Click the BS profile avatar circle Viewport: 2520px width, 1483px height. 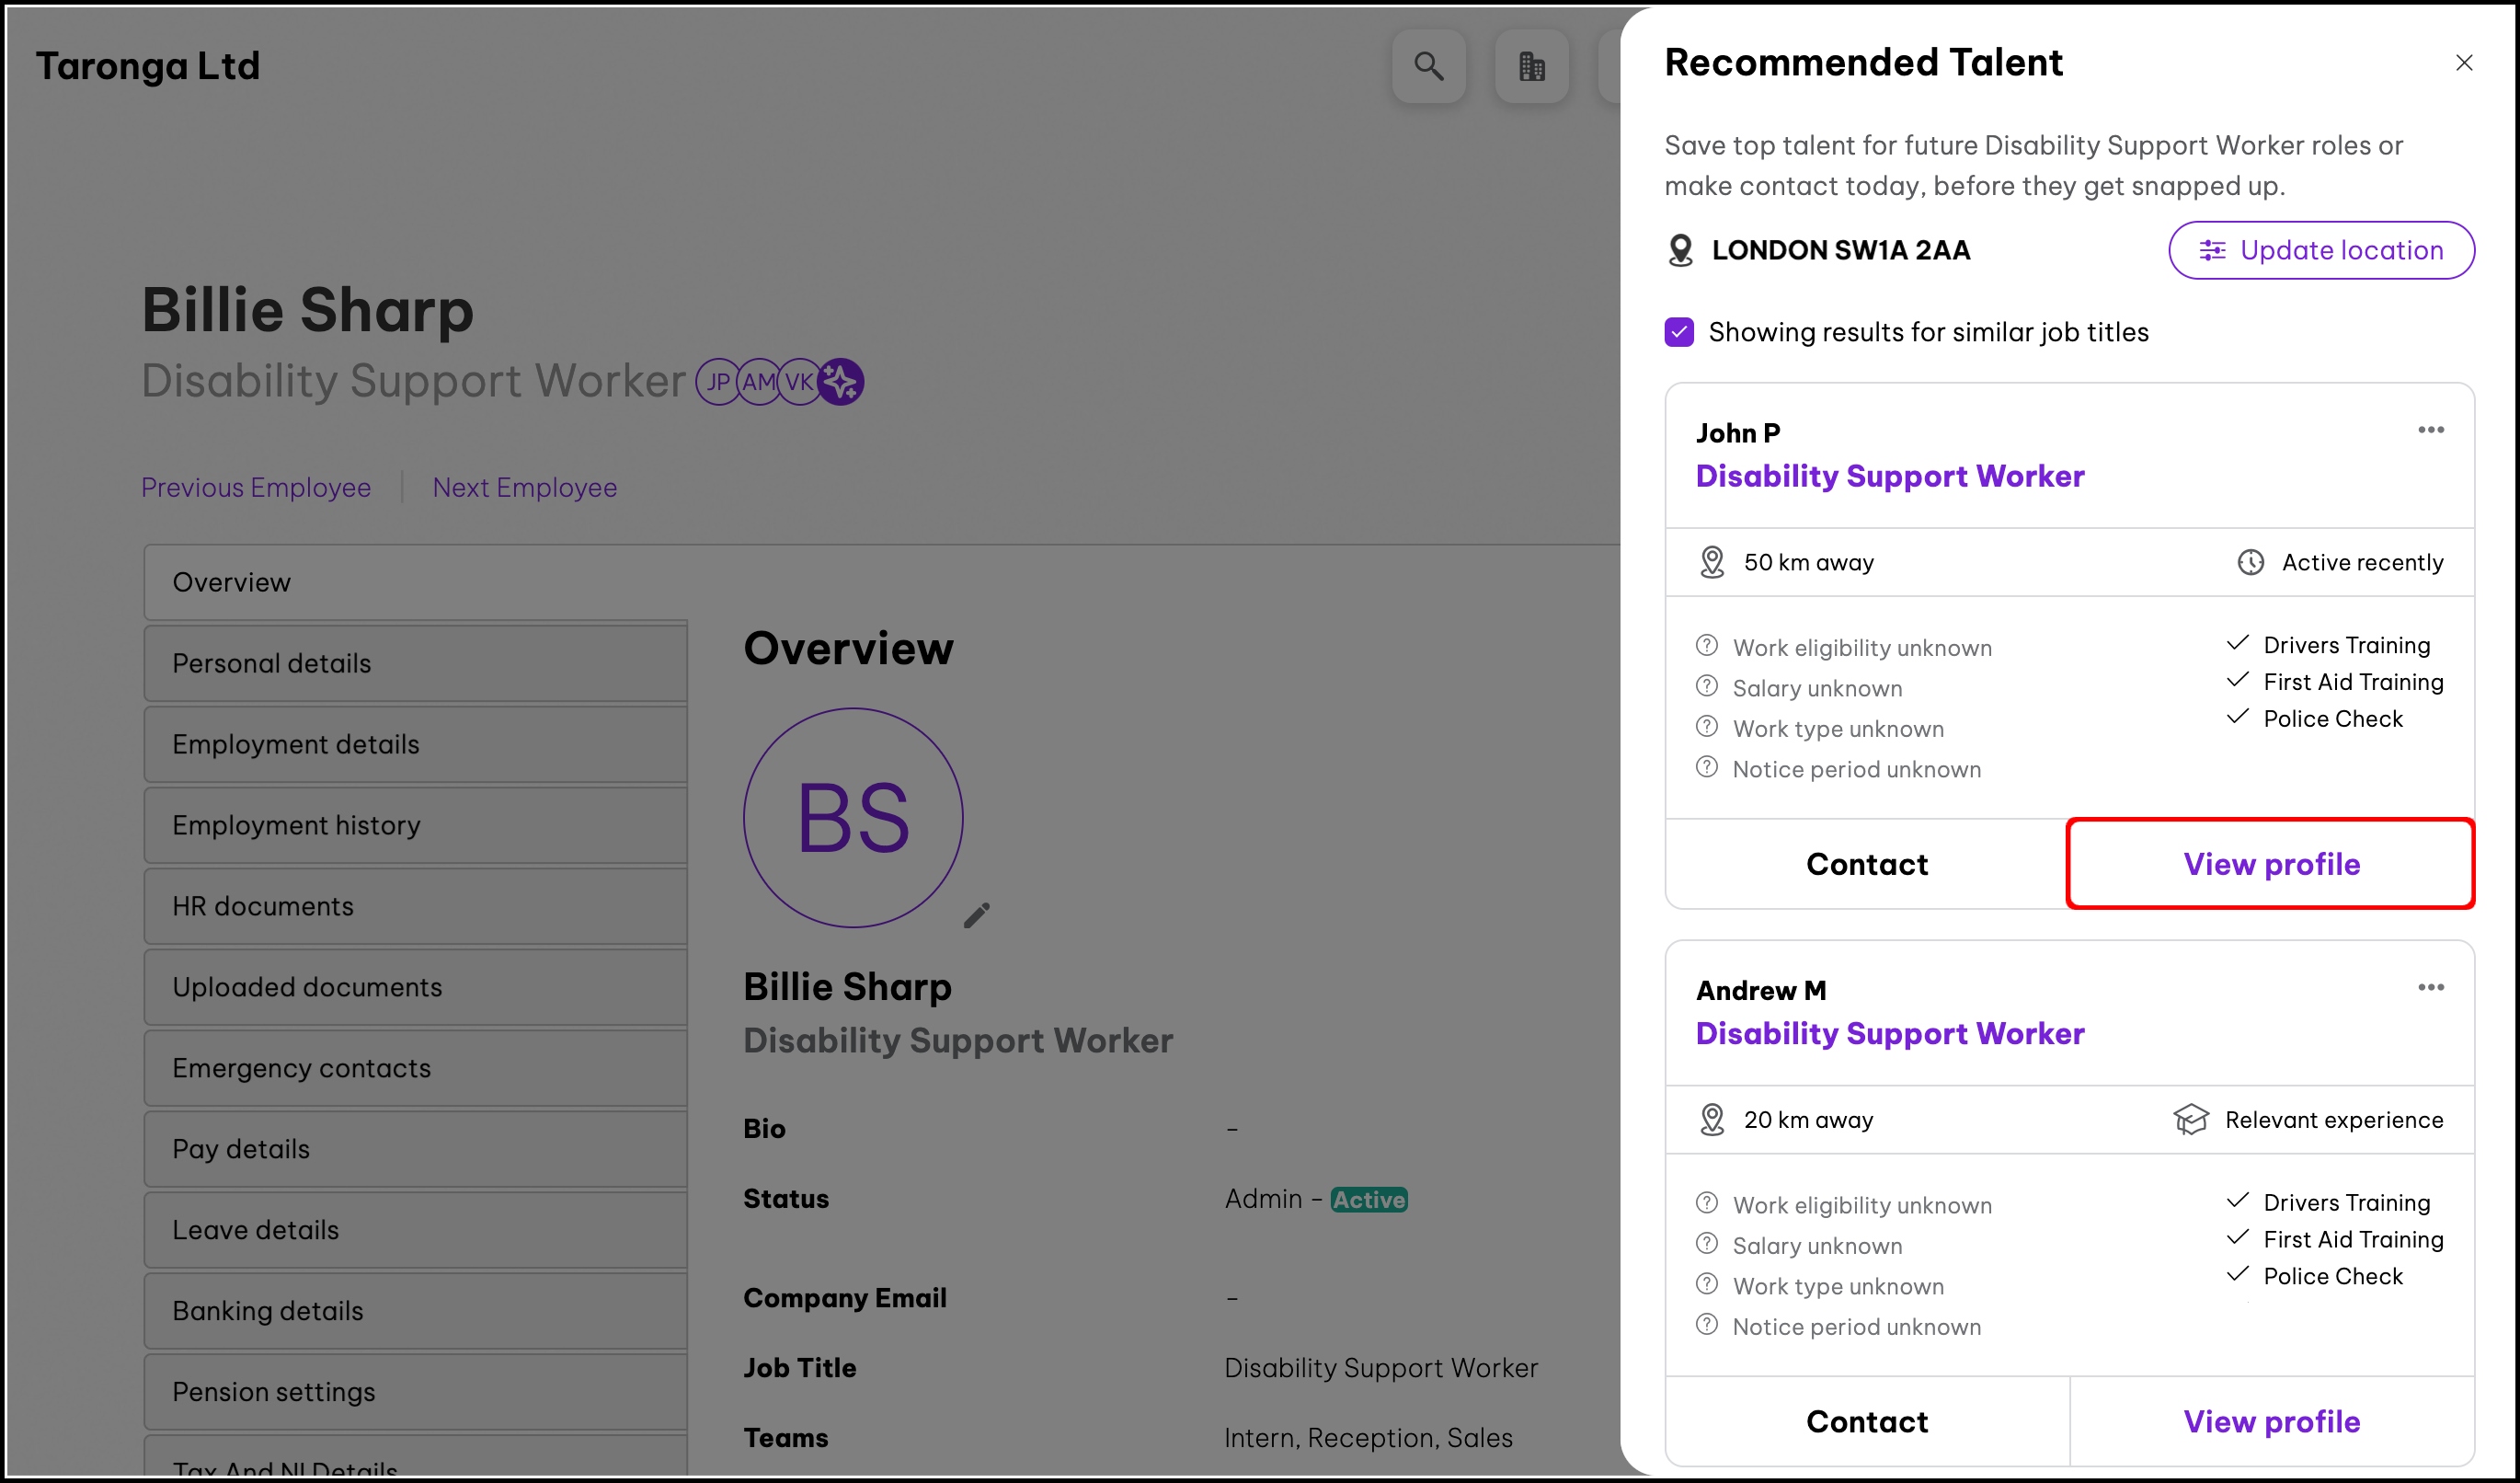coord(853,818)
